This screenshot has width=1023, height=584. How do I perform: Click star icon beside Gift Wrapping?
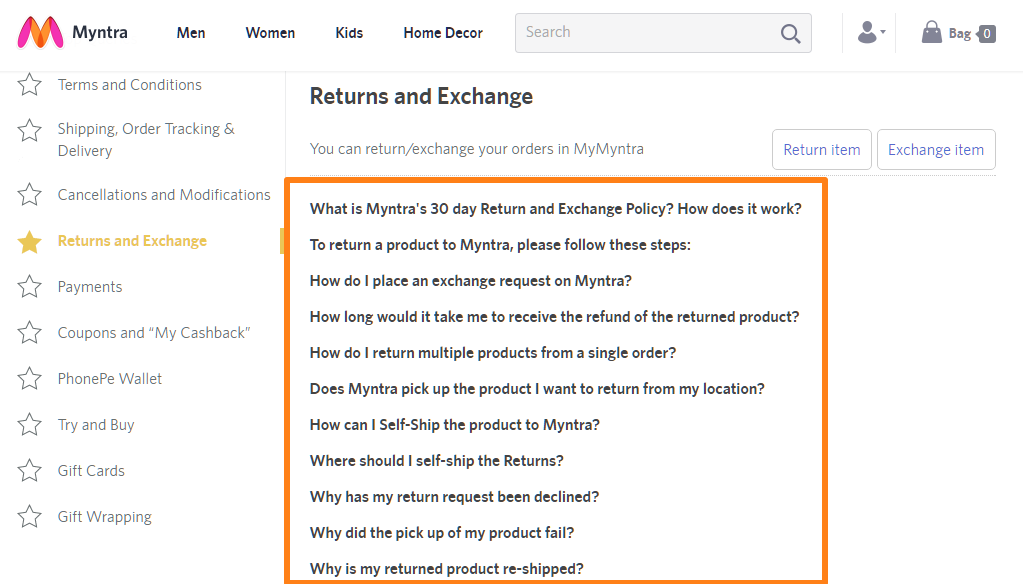(29, 517)
